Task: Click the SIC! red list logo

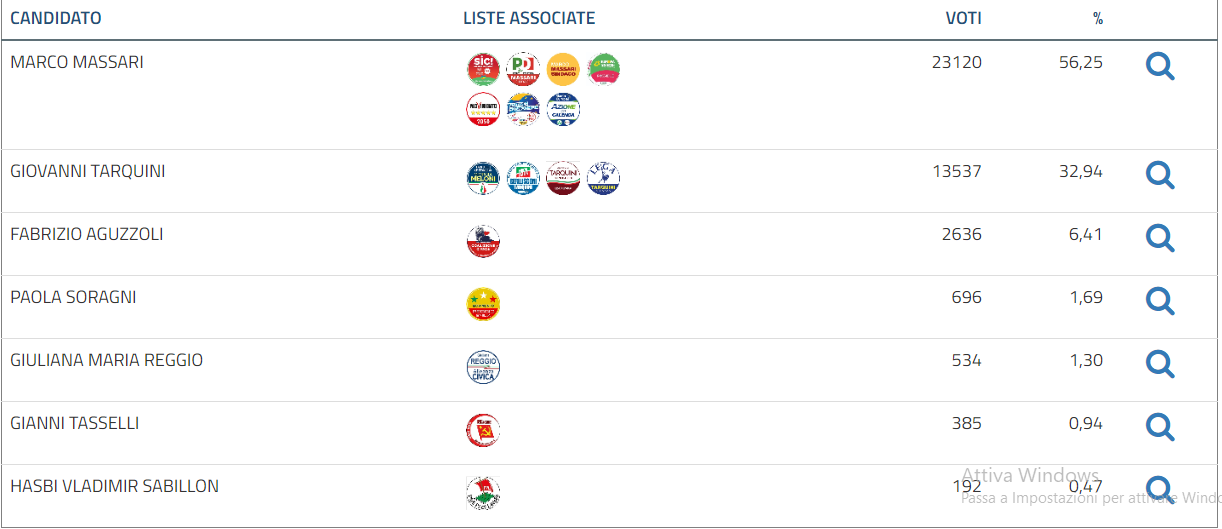Action: tap(483, 69)
